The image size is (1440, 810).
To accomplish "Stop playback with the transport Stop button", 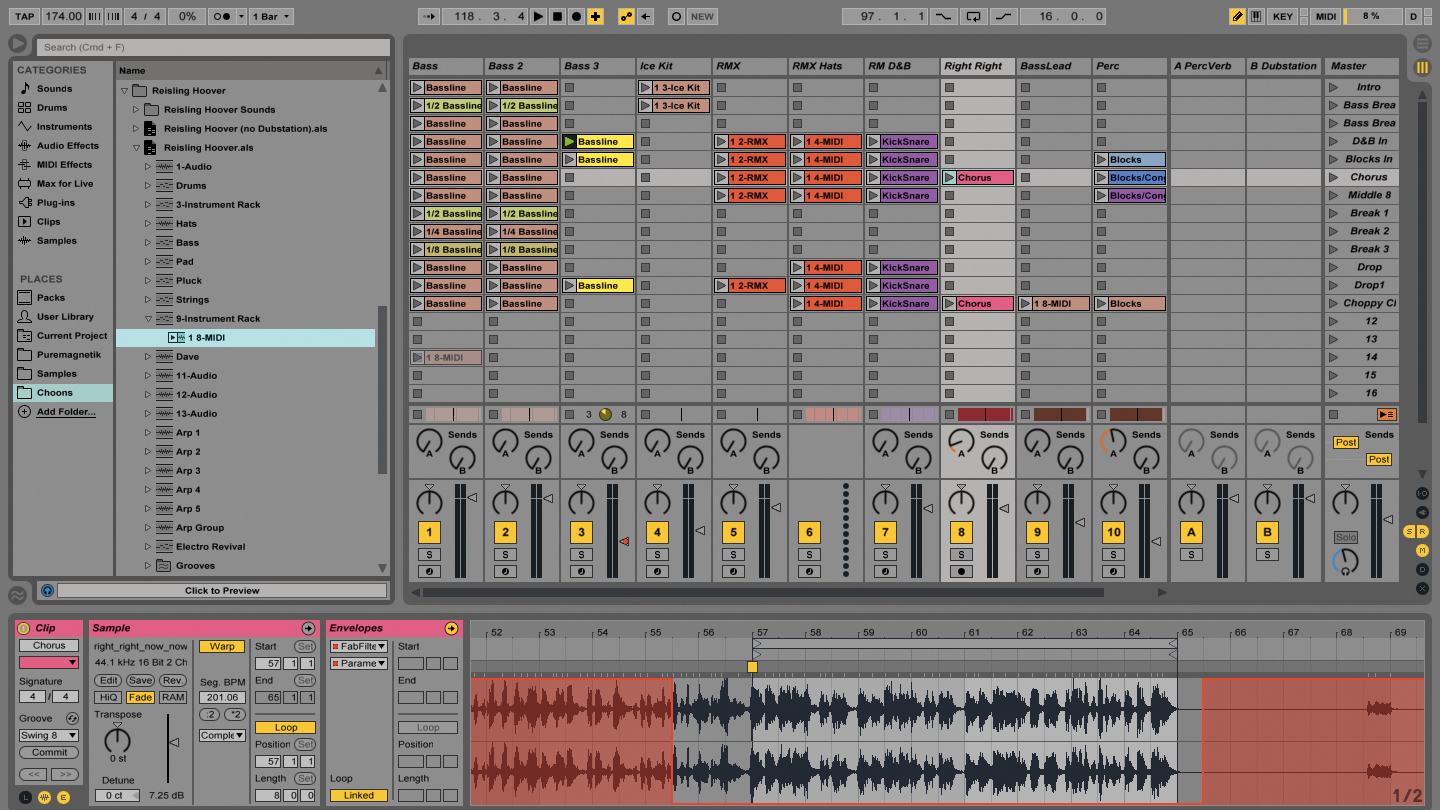I will click(557, 16).
